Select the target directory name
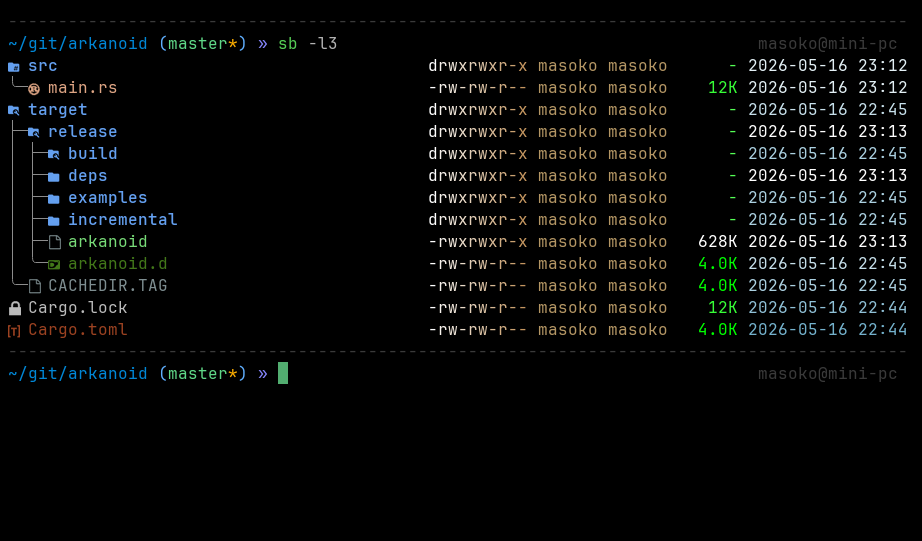The width and height of the screenshot is (922, 541). point(58,109)
